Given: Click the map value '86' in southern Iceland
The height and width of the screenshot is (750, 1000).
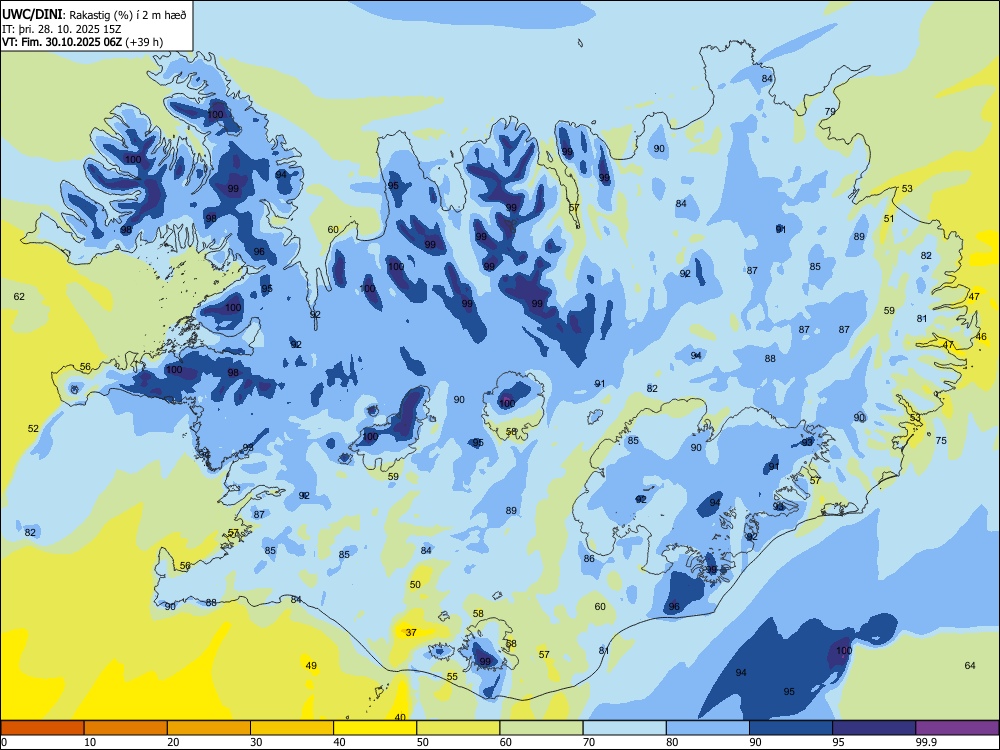Looking at the screenshot, I should point(589,559).
